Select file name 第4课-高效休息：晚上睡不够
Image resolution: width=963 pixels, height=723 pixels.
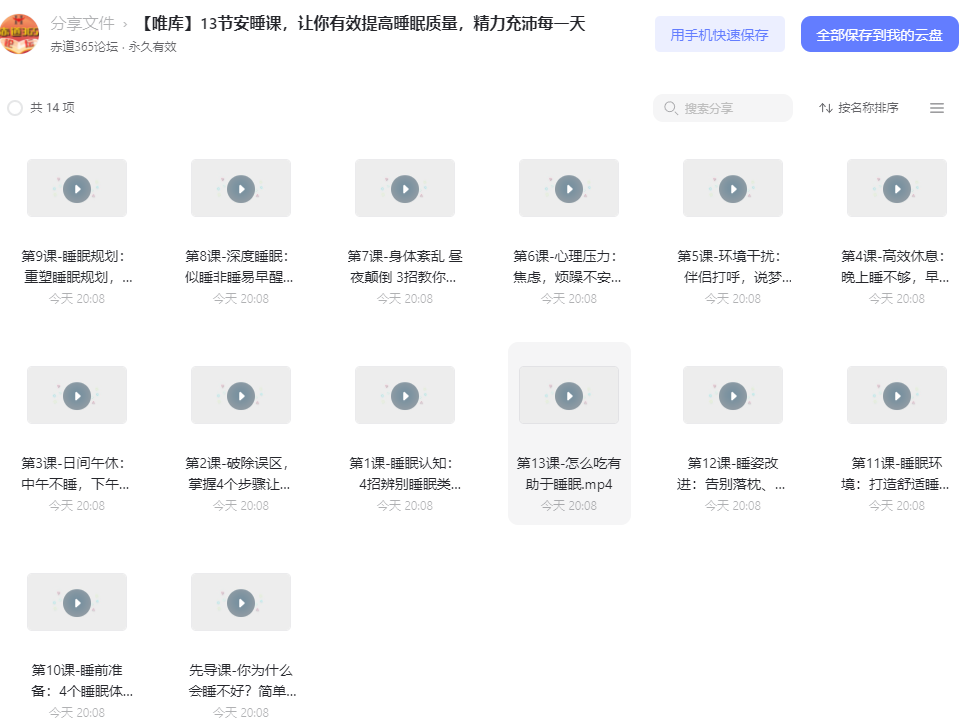point(895,267)
